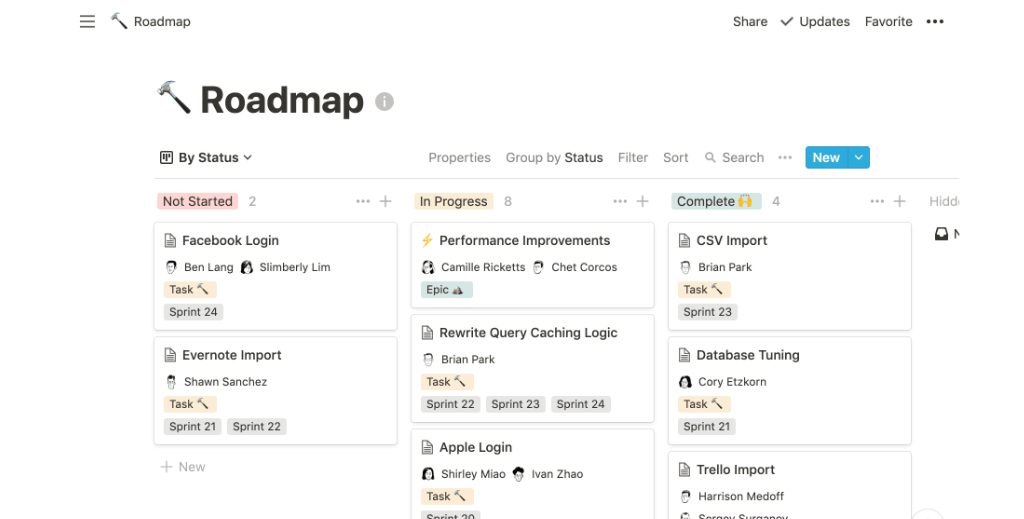Add card to Complete column with plus

(x=900, y=201)
